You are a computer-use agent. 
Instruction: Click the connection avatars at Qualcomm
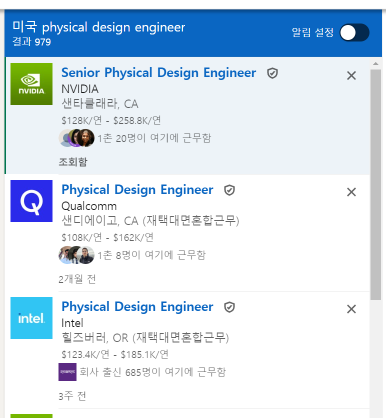point(77,255)
